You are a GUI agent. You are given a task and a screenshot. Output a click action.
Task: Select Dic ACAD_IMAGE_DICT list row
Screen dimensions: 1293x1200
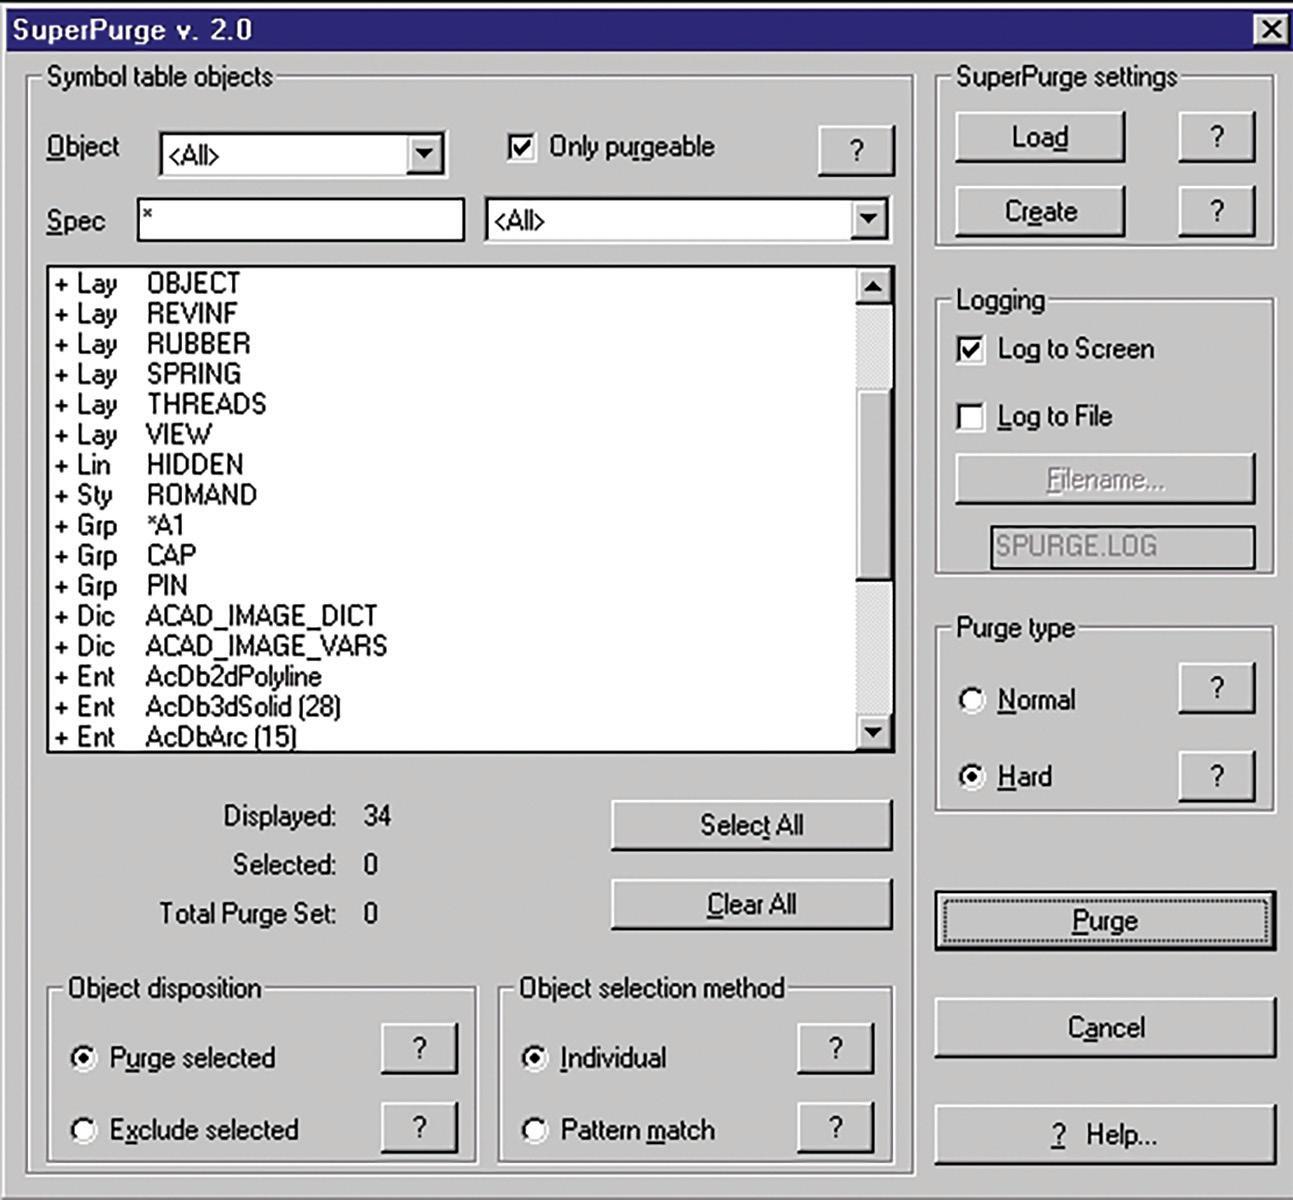click(453, 616)
